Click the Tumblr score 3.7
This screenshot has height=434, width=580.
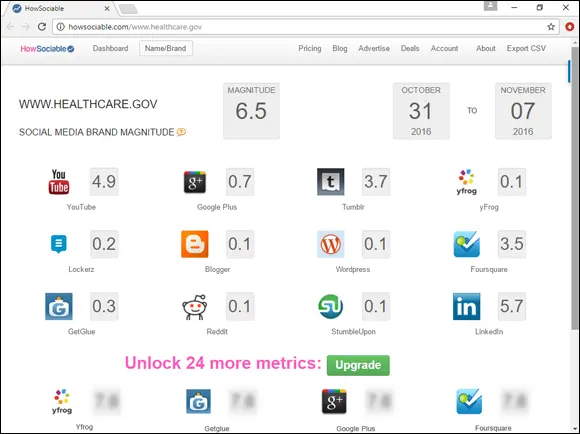pos(376,182)
